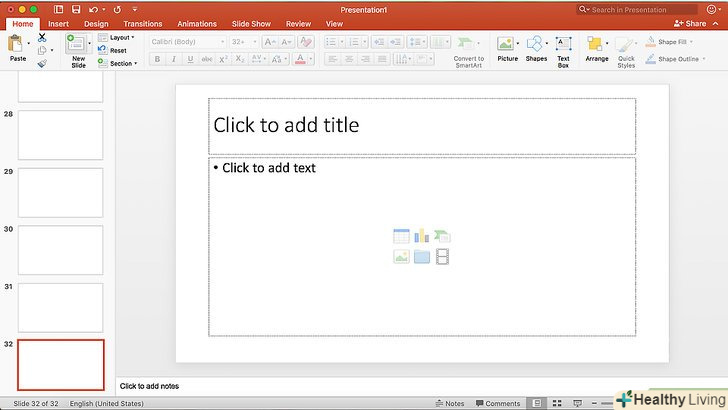Image resolution: width=728 pixels, height=410 pixels.
Task: Enable Normal view in status bar
Action: (536, 404)
